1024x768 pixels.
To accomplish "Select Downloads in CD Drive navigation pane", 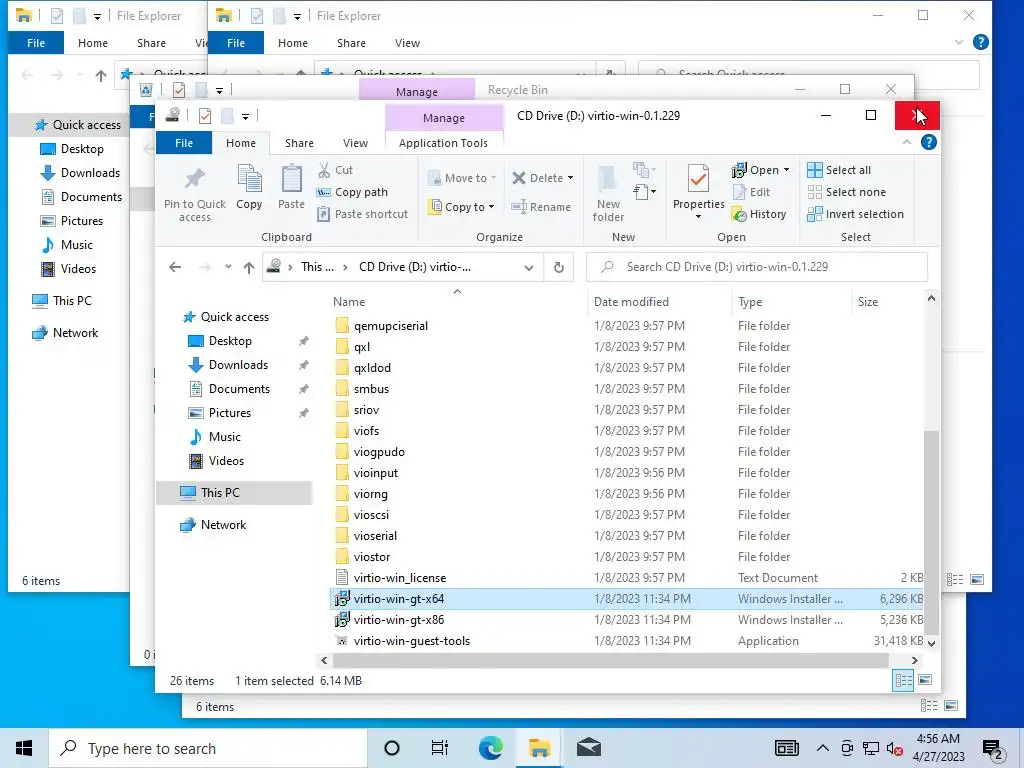I will click(238, 365).
